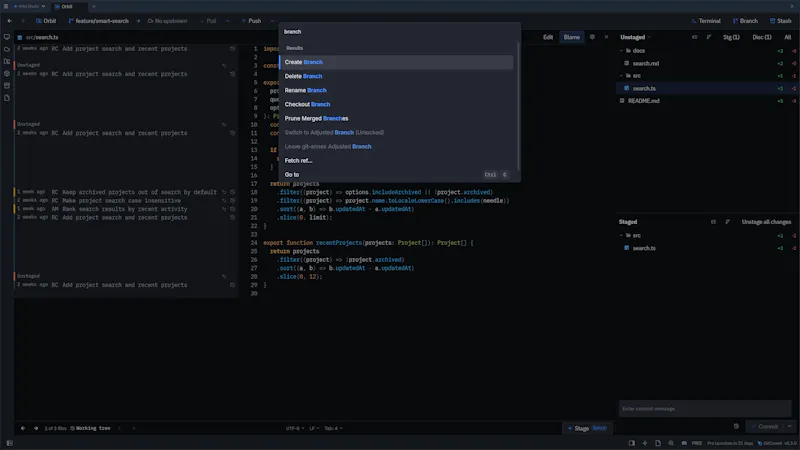Click the monitor icon in the left sidebar

coord(7,37)
